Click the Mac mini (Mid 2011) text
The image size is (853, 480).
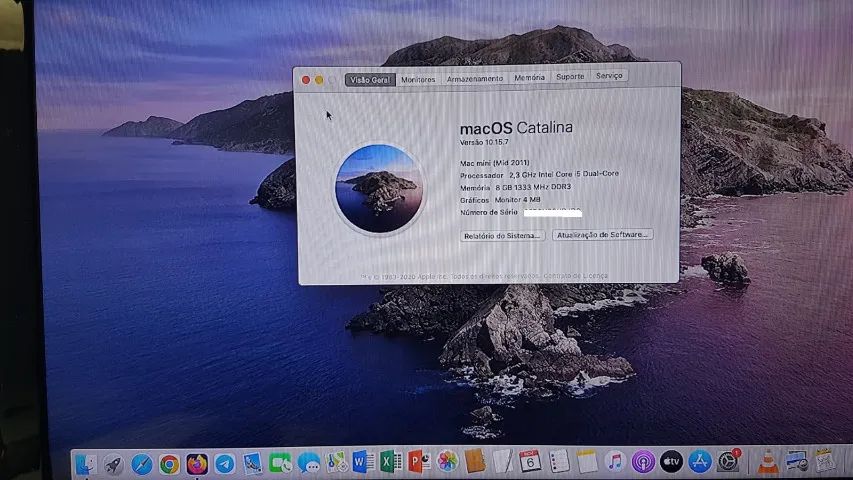495,163
